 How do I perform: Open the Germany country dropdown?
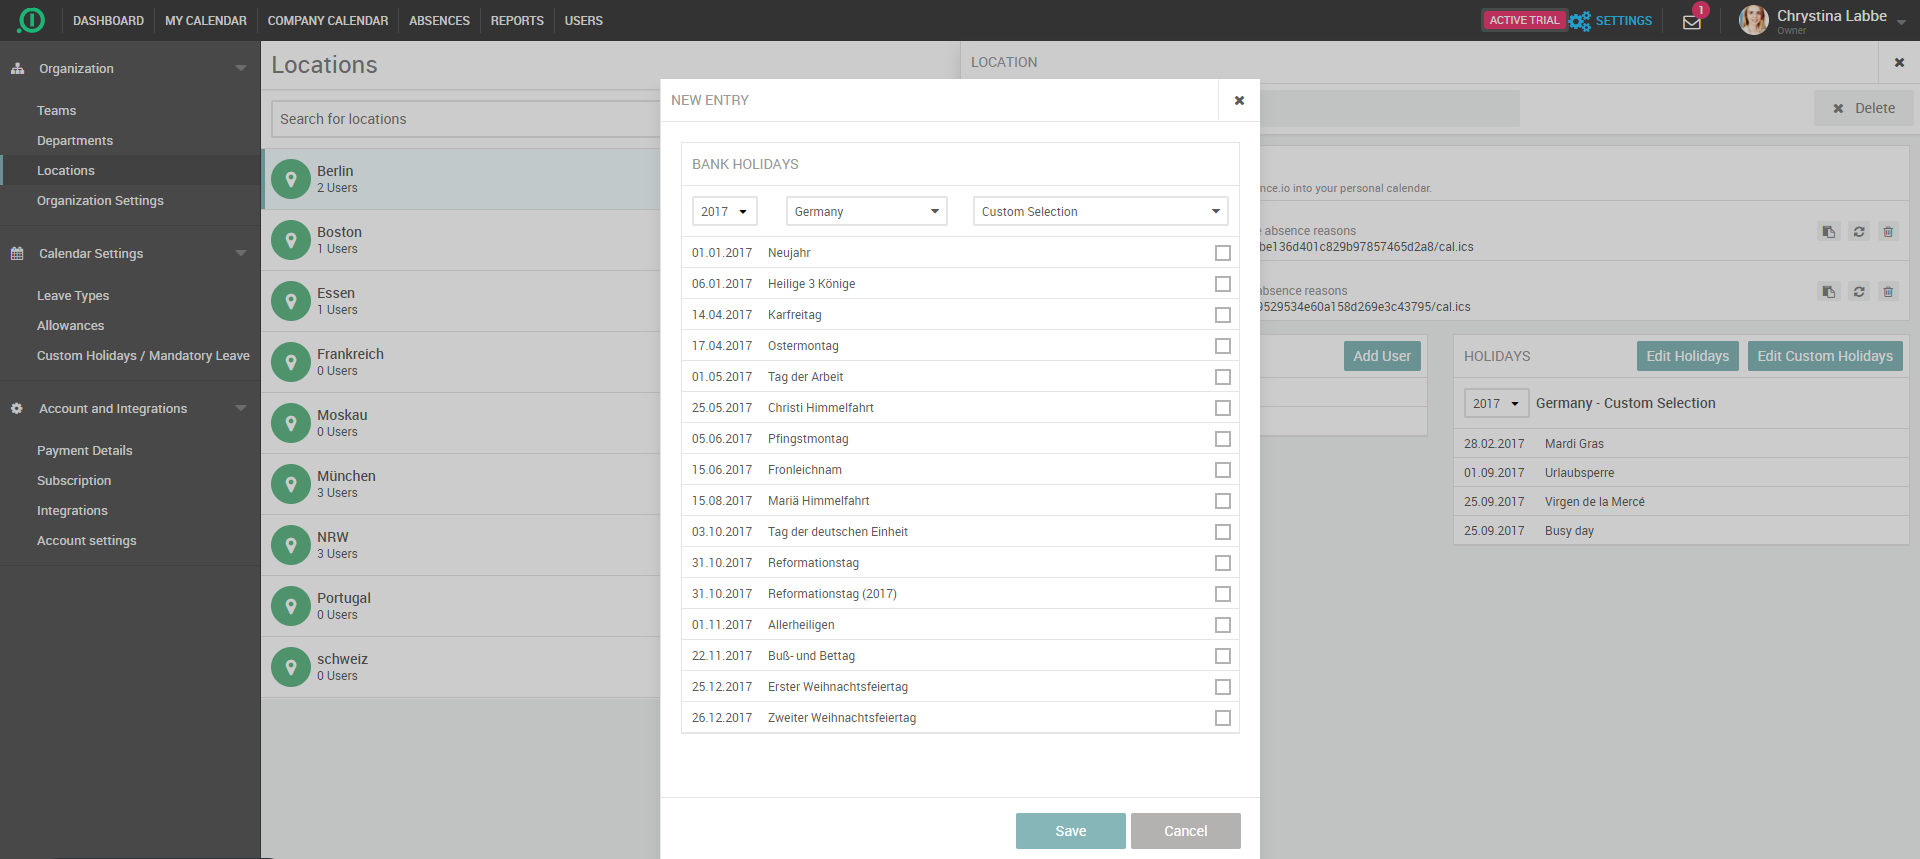point(866,212)
